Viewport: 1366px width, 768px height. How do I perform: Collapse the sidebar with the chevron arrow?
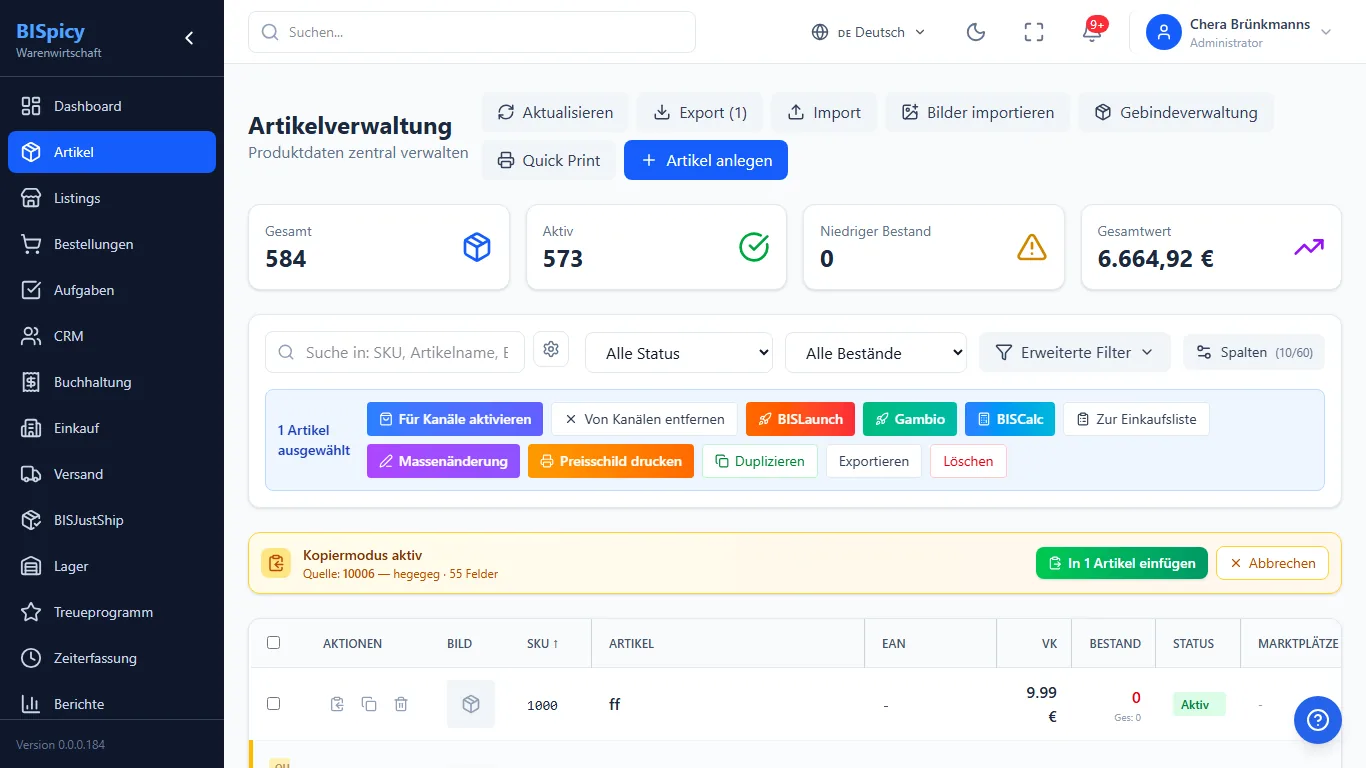tap(189, 38)
